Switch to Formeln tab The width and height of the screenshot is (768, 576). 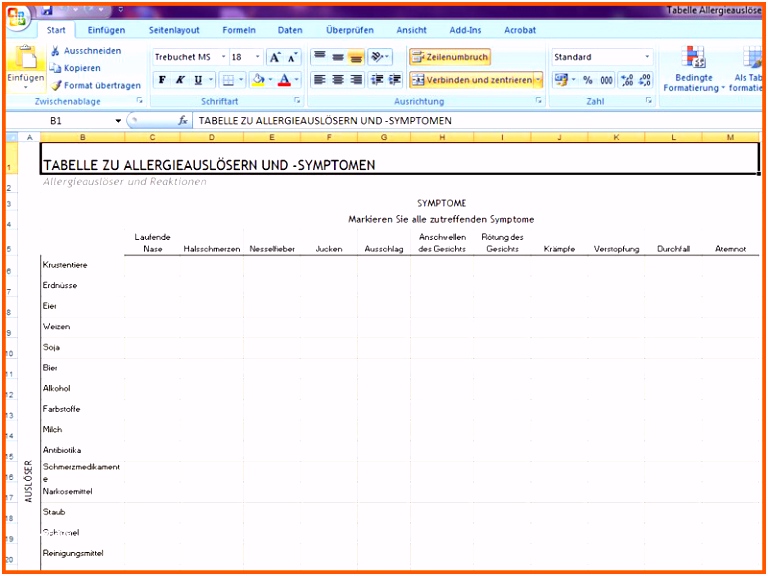coord(239,30)
